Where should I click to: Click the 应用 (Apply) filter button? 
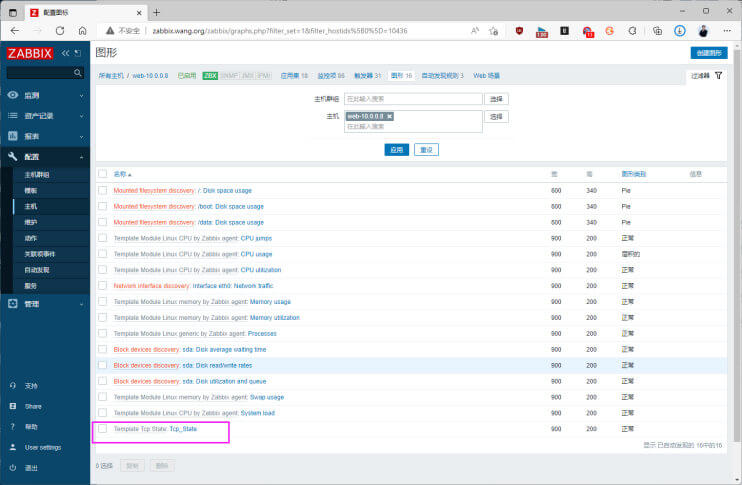coord(397,150)
